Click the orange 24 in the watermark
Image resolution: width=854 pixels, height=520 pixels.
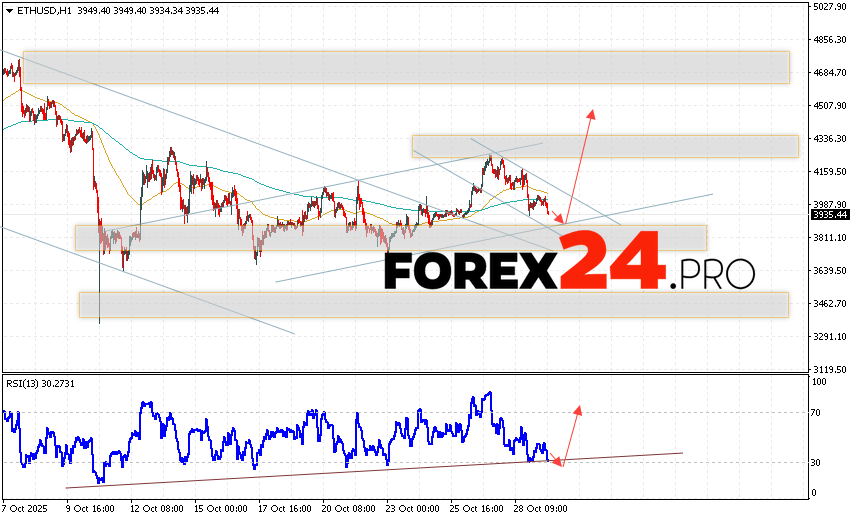[x=611, y=262]
